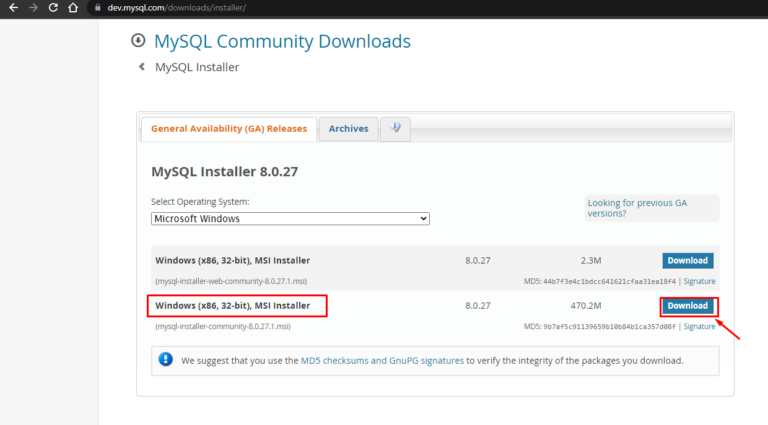Reload the page with the refresh icon
768x425 pixels.
53,8
